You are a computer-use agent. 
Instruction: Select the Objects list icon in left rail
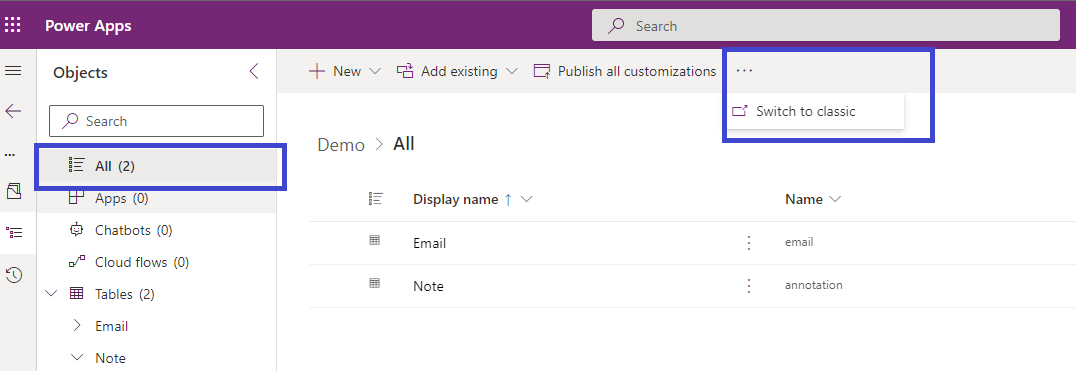click(13, 233)
